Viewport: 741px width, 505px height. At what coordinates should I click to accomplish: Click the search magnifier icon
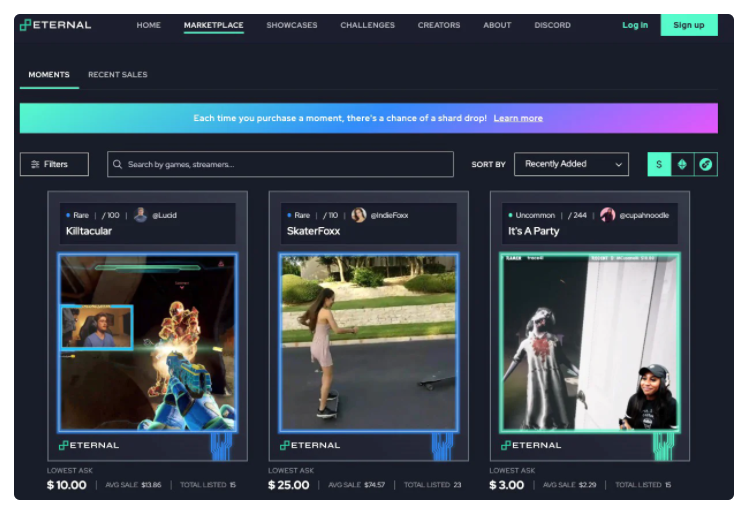click(x=118, y=164)
